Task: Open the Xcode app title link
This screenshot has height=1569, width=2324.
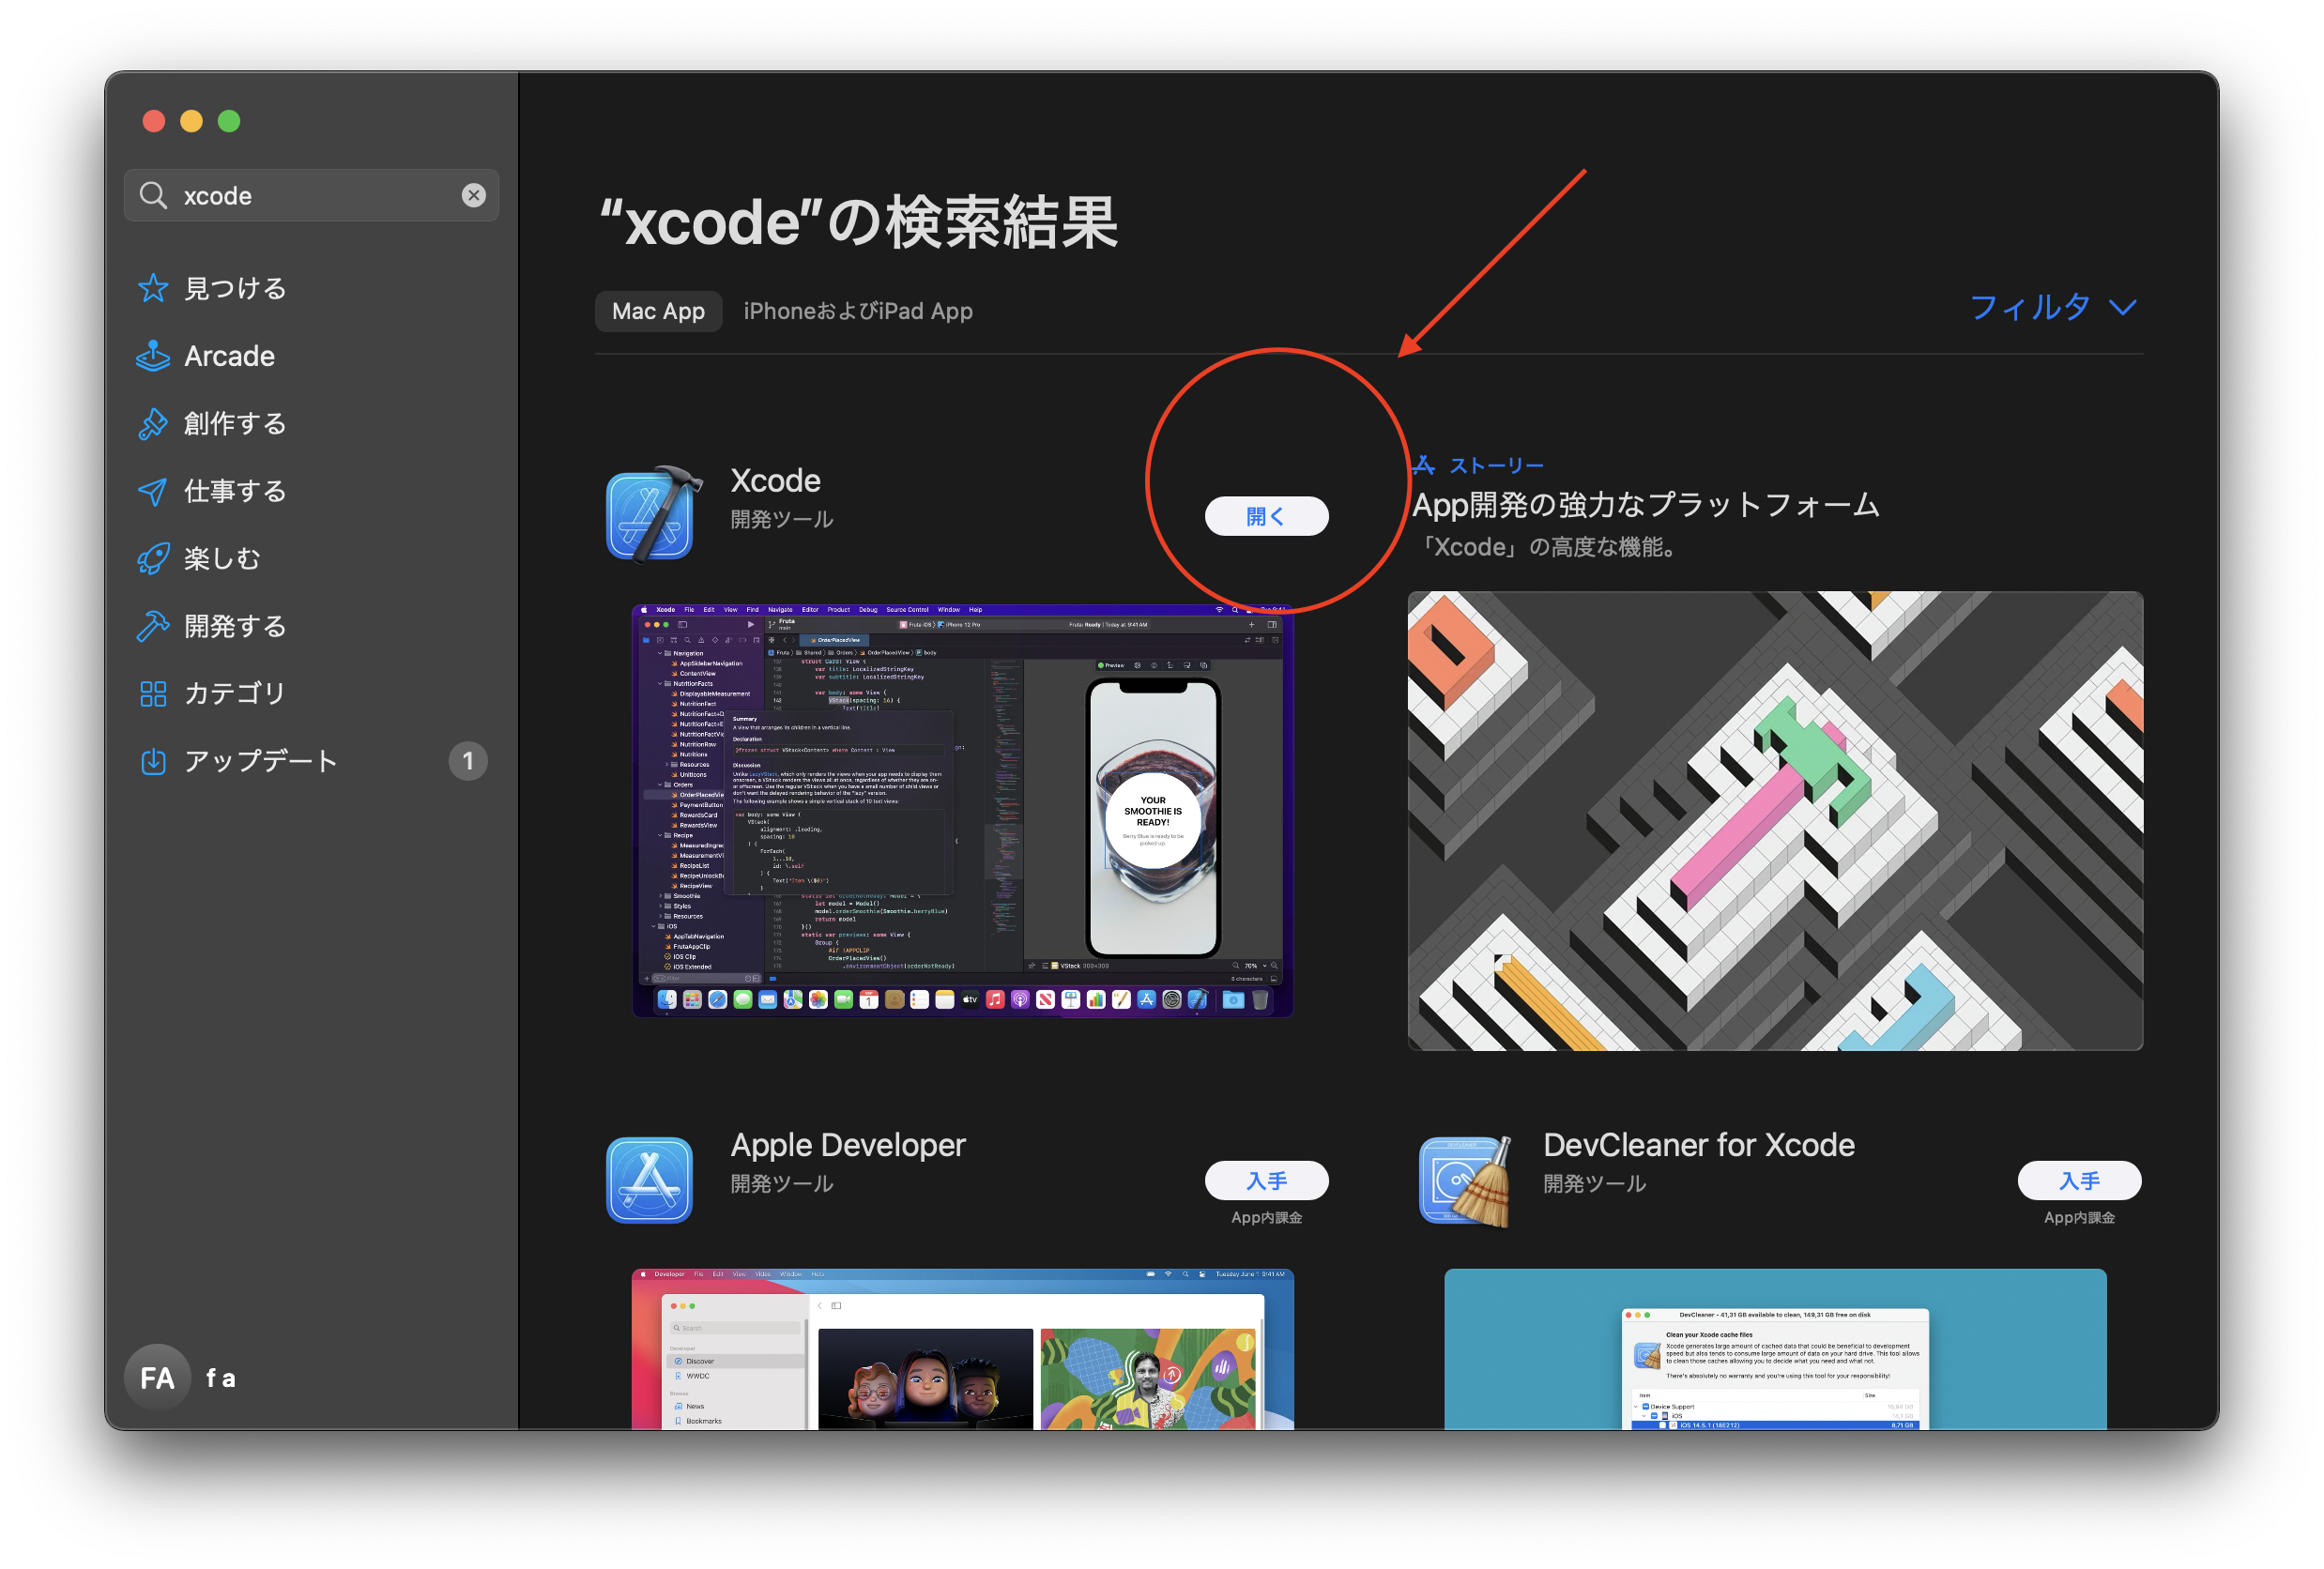Action: (775, 480)
